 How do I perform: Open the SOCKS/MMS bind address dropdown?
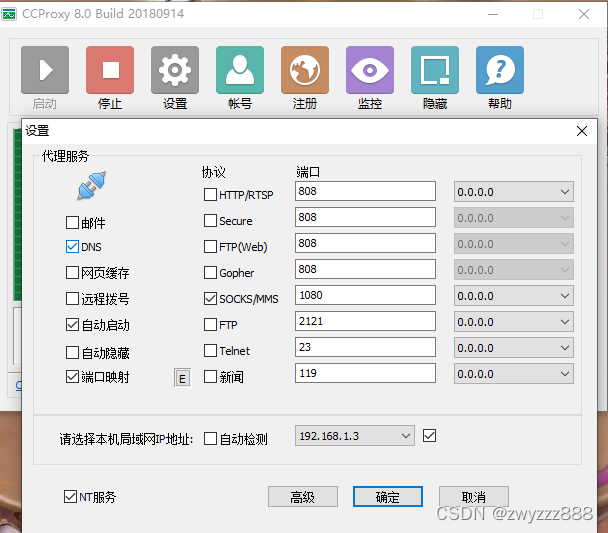tap(514, 296)
